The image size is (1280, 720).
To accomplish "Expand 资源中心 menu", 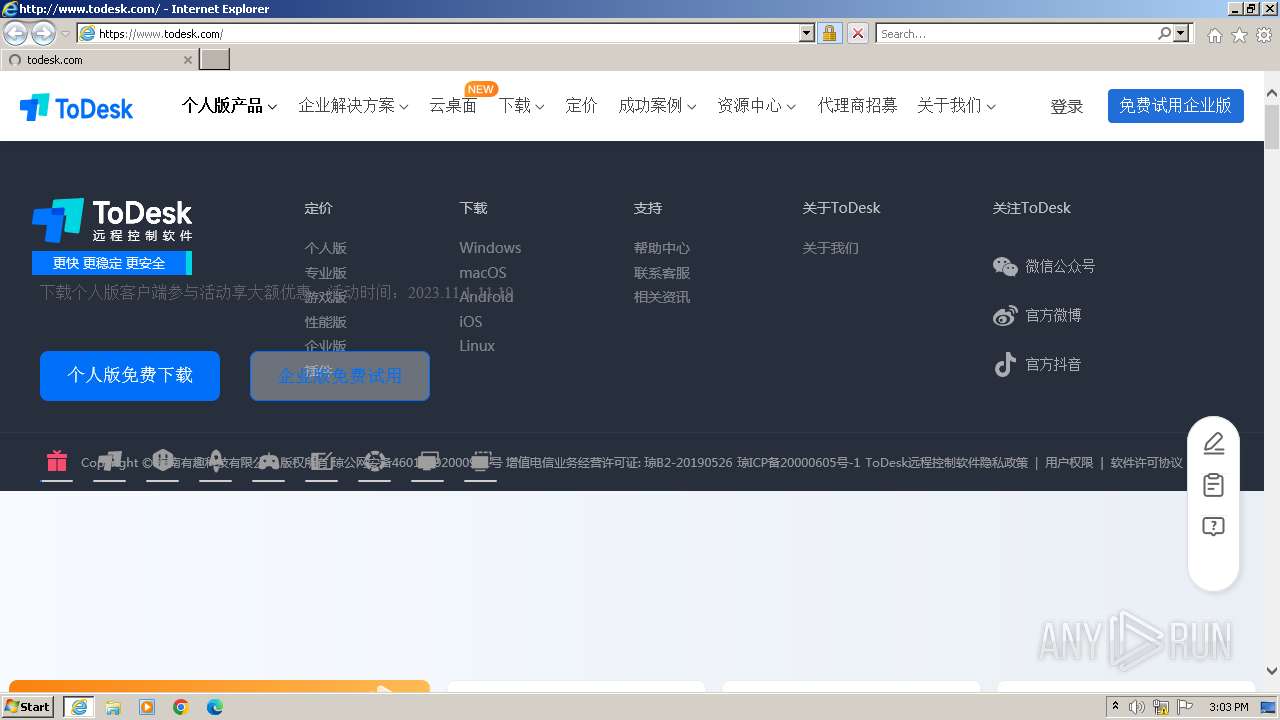I will pyautogui.click(x=756, y=105).
